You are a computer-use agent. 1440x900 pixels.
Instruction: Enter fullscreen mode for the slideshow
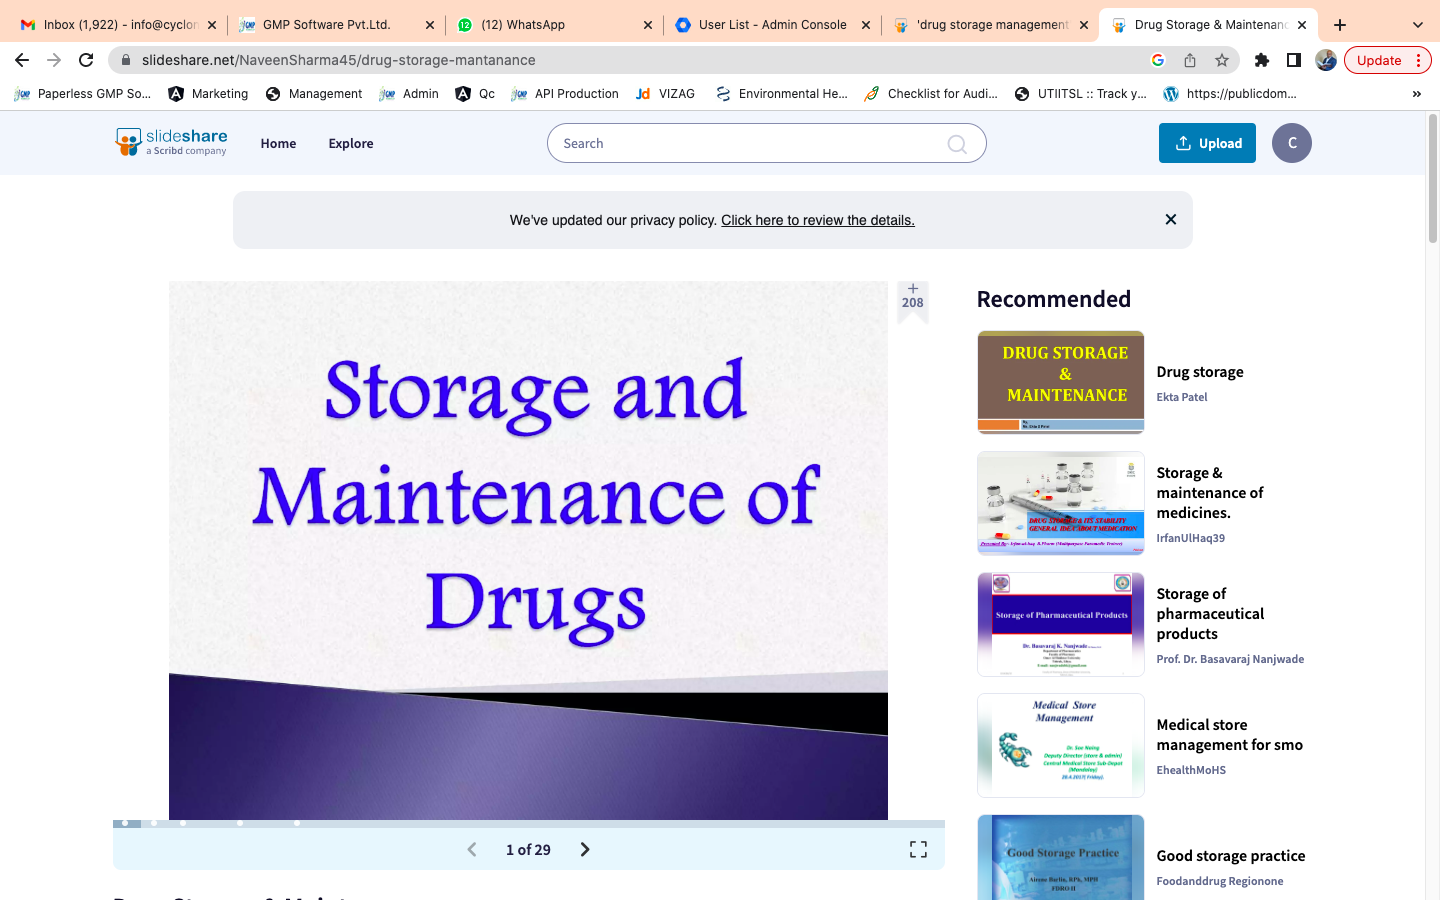tap(918, 849)
